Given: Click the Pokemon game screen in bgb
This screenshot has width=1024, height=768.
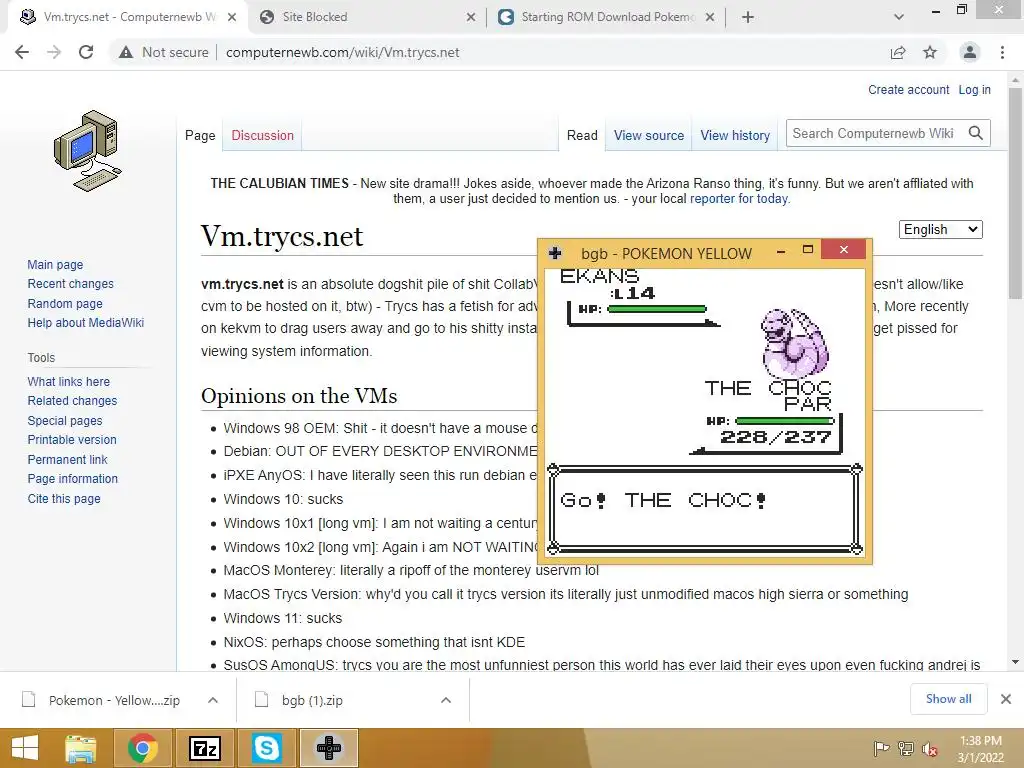Looking at the screenshot, I should pyautogui.click(x=705, y=413).
